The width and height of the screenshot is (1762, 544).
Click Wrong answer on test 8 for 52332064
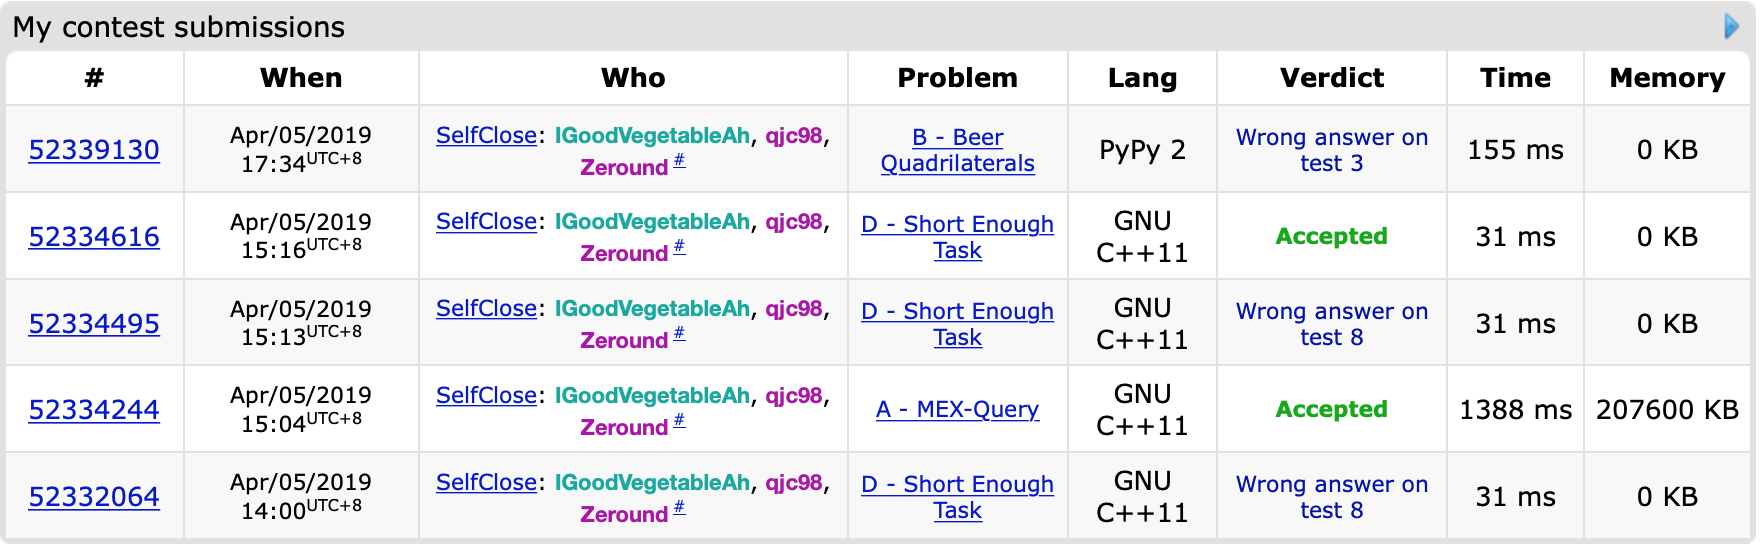(x=1331, y=497)
